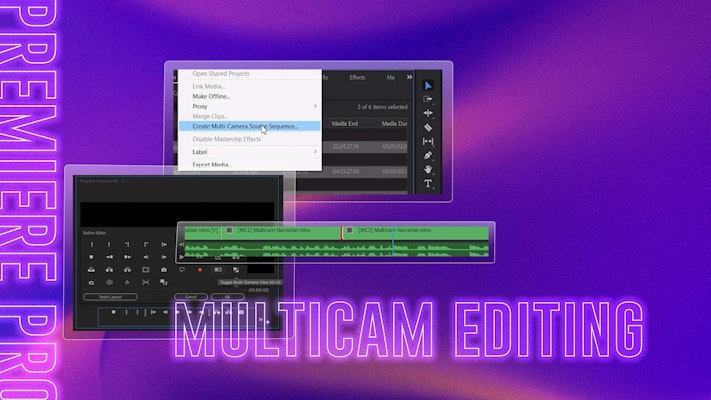Click Make Offline menu entry
Image resolution: width=711 pixels, height=400 pixels.
211,96
